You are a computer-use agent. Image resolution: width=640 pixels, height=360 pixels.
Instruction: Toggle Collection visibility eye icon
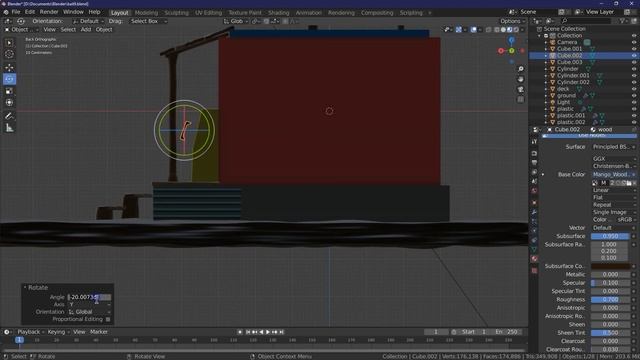pyautogui.click(x=634, y=36)
